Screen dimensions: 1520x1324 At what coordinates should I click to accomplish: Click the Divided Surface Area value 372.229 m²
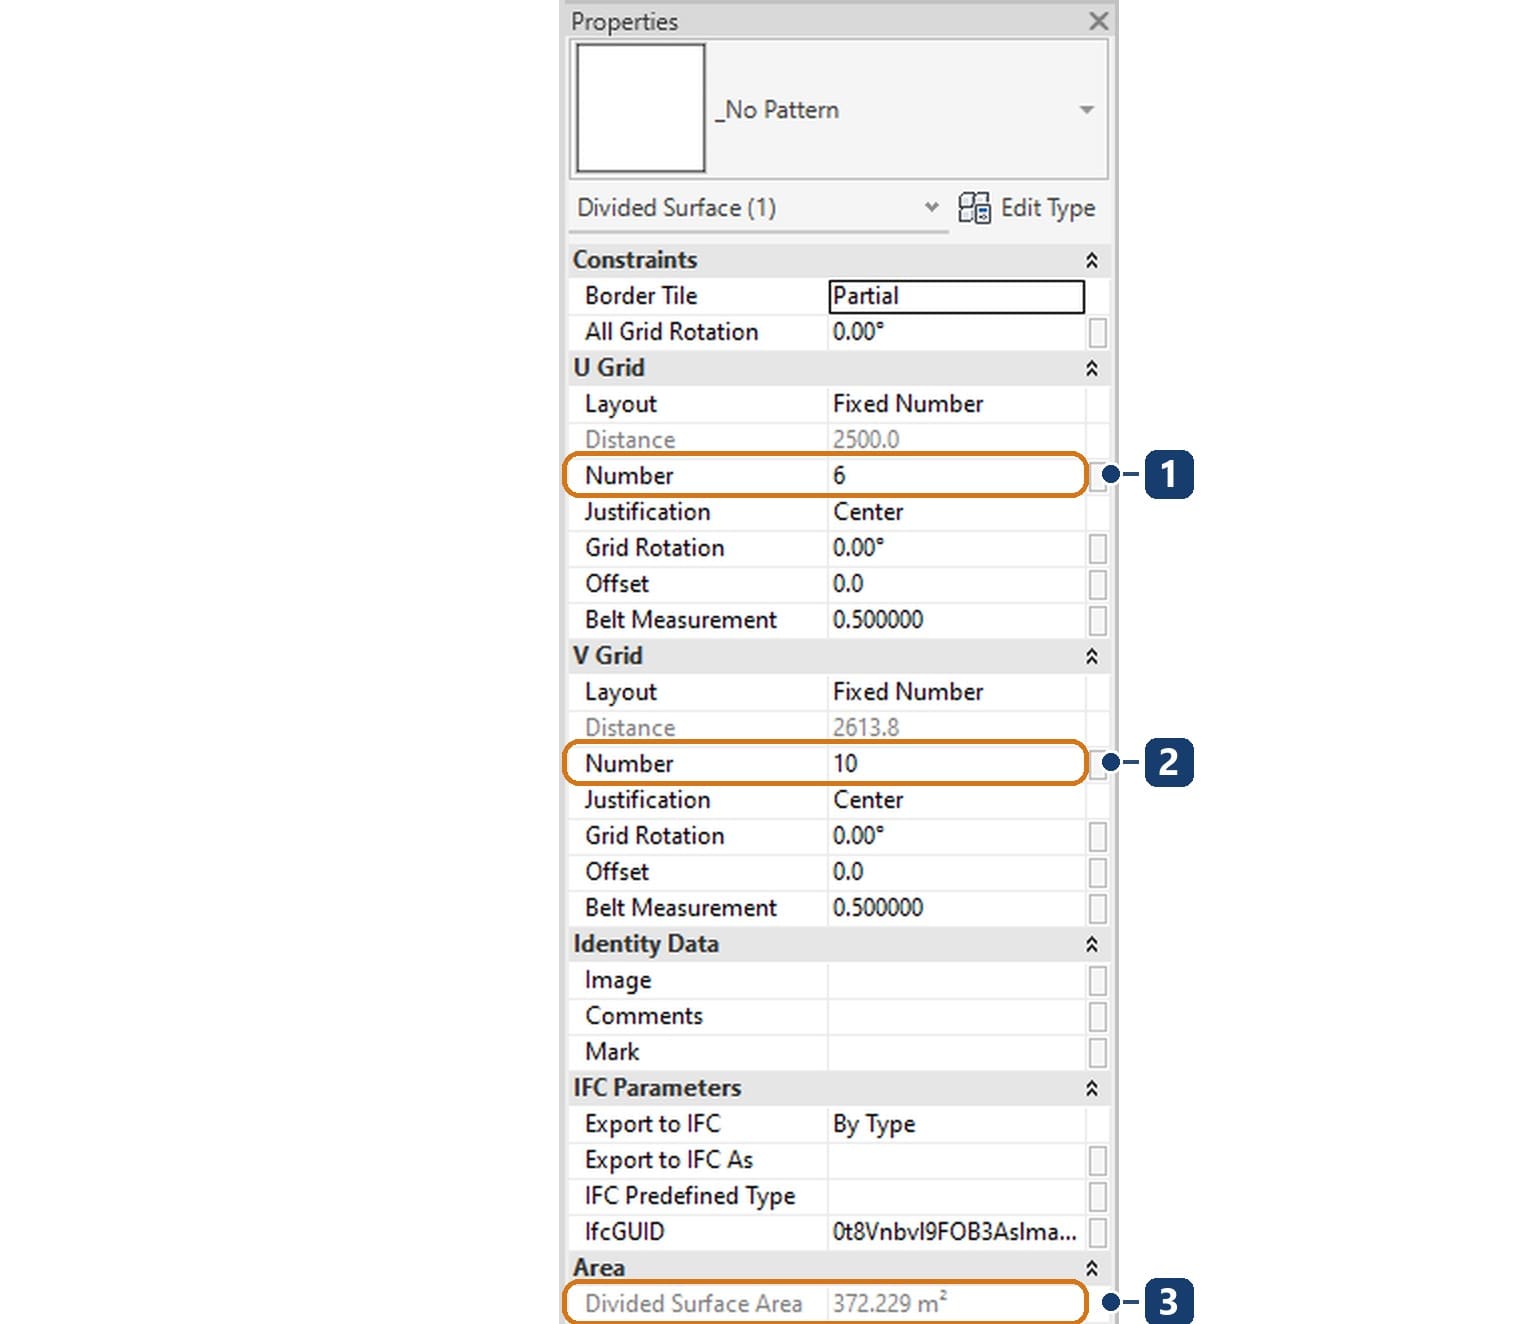tap(890, 1303)
